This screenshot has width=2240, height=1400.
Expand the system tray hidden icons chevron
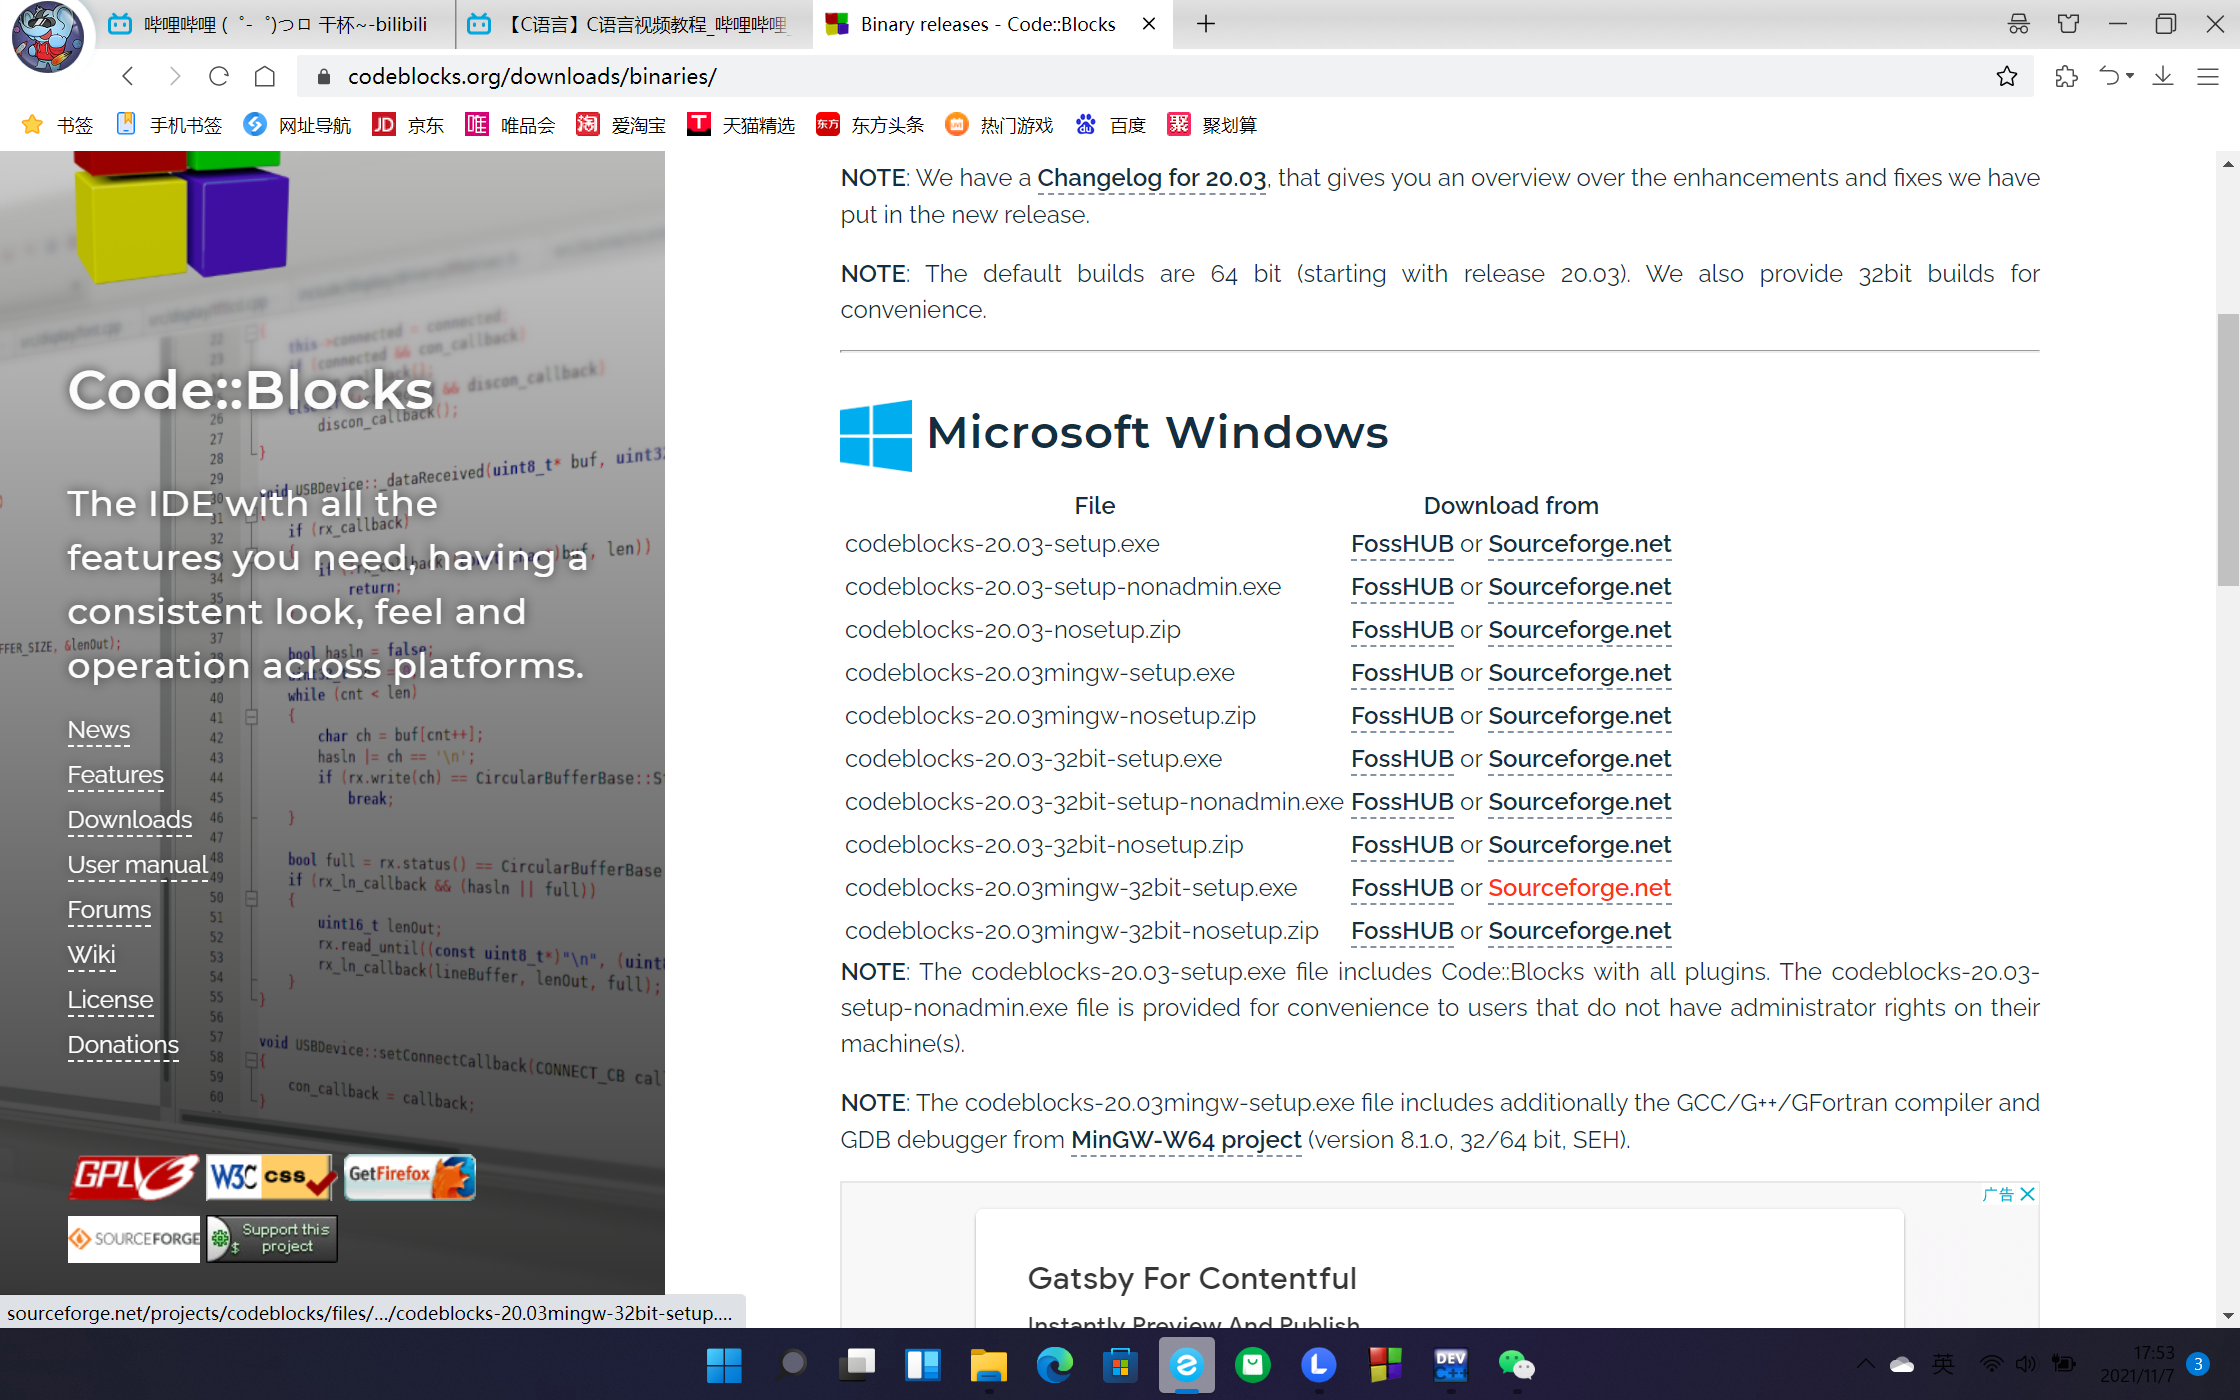click(x=1865, y=1364)
